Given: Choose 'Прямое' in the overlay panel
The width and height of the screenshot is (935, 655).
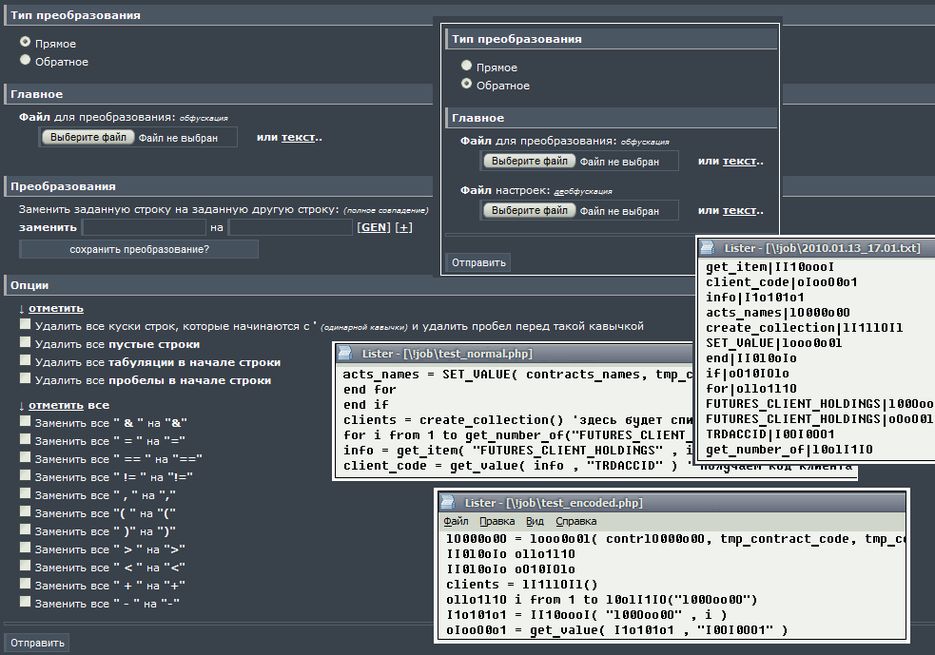Looking at the screenshot, I should (x=466, y=67).
